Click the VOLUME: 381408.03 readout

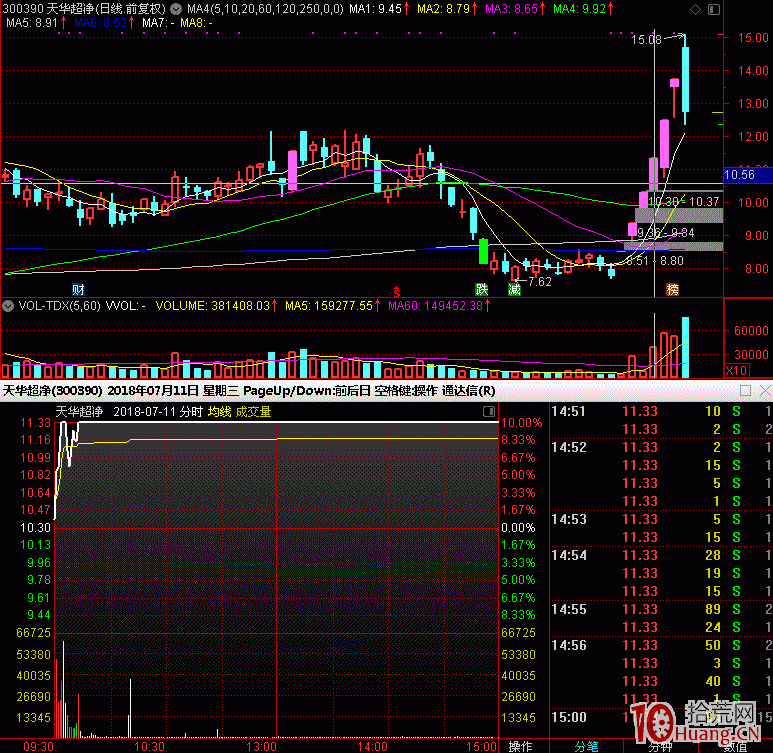click(216, 306)
